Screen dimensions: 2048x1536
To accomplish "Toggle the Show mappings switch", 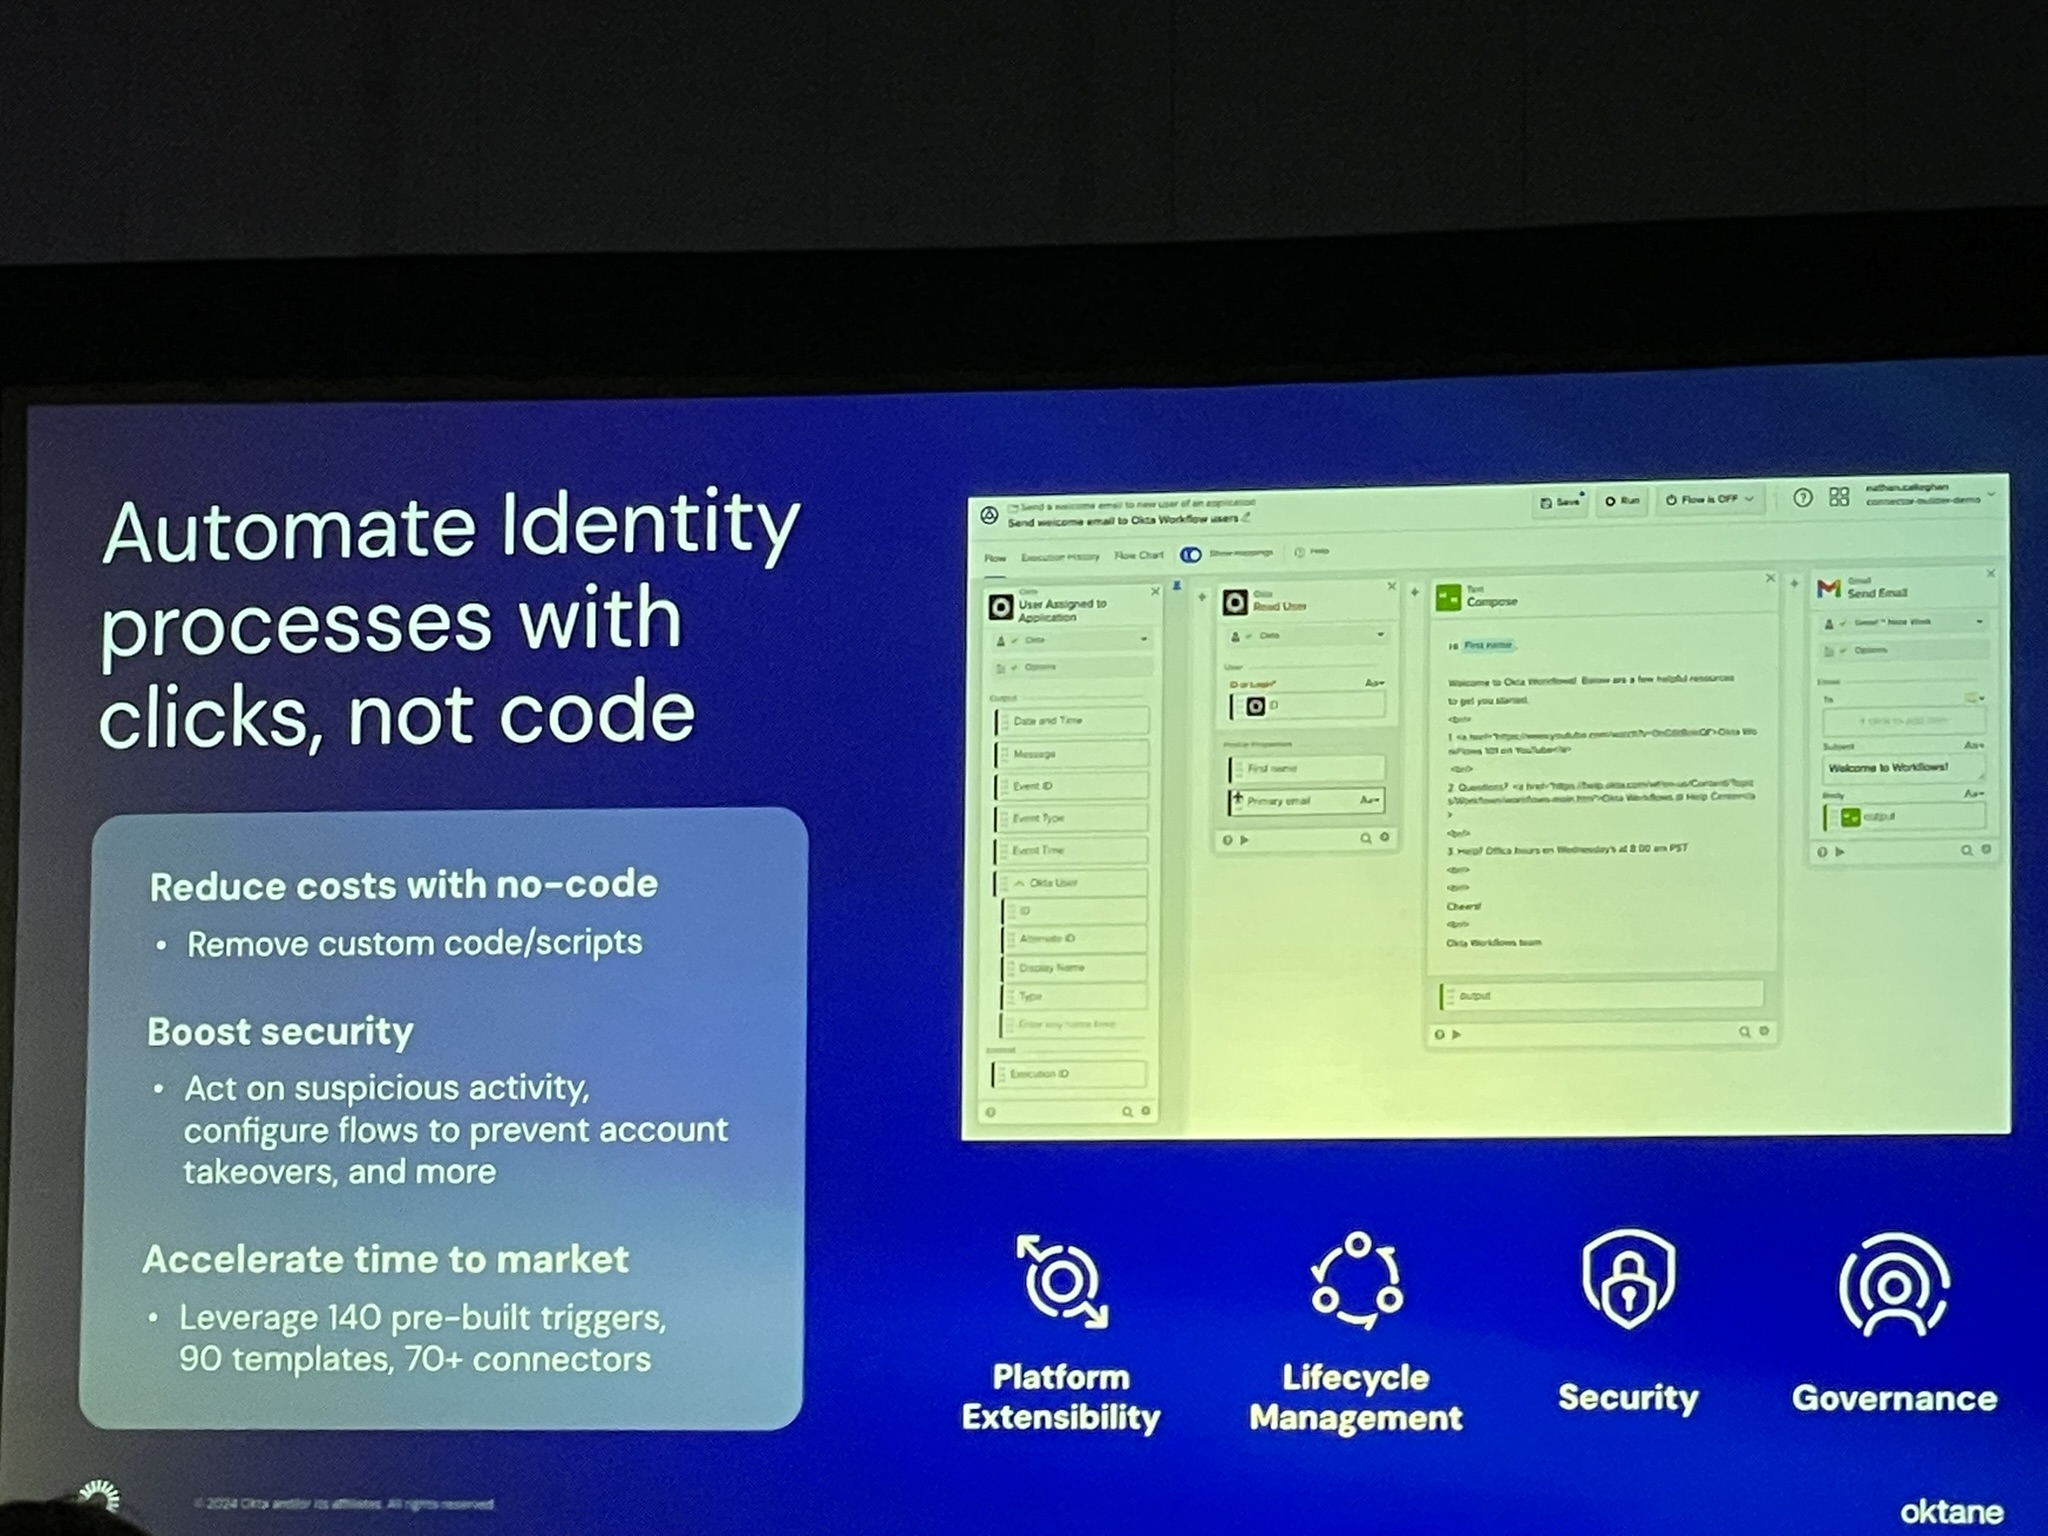I will [1190, 554].
